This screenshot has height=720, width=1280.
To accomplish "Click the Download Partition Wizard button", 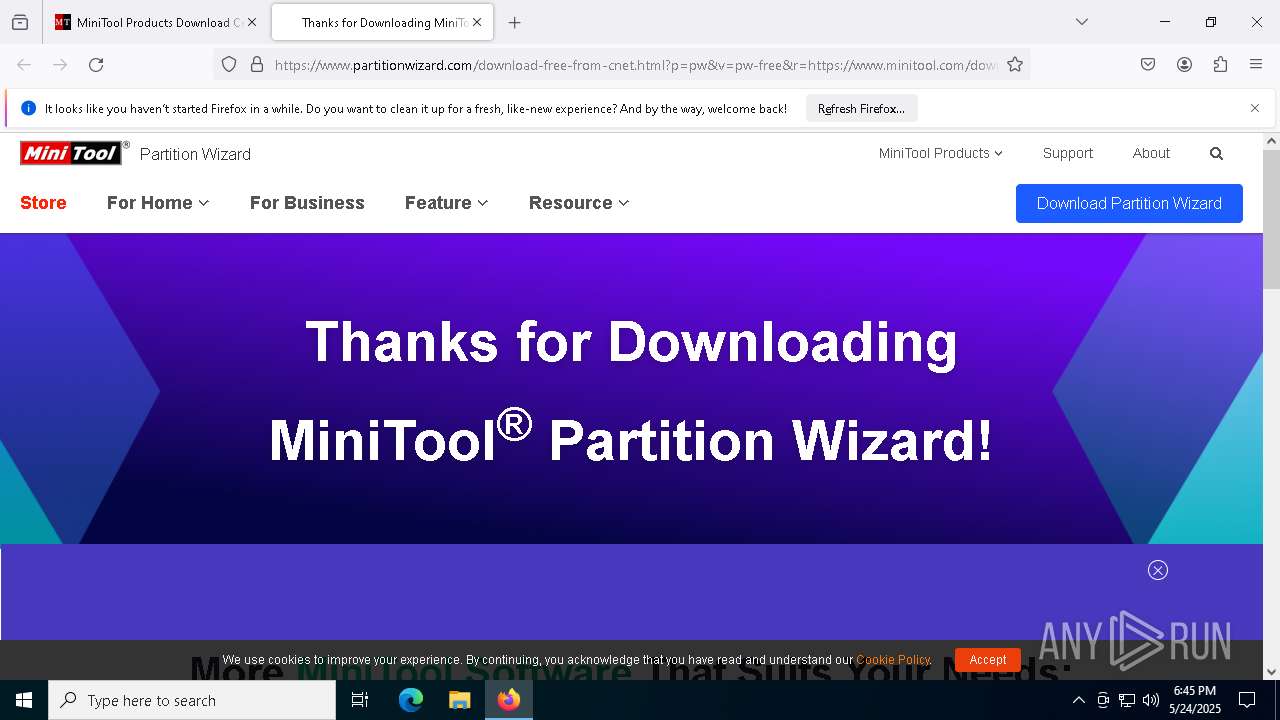I will click(1129, 203).
